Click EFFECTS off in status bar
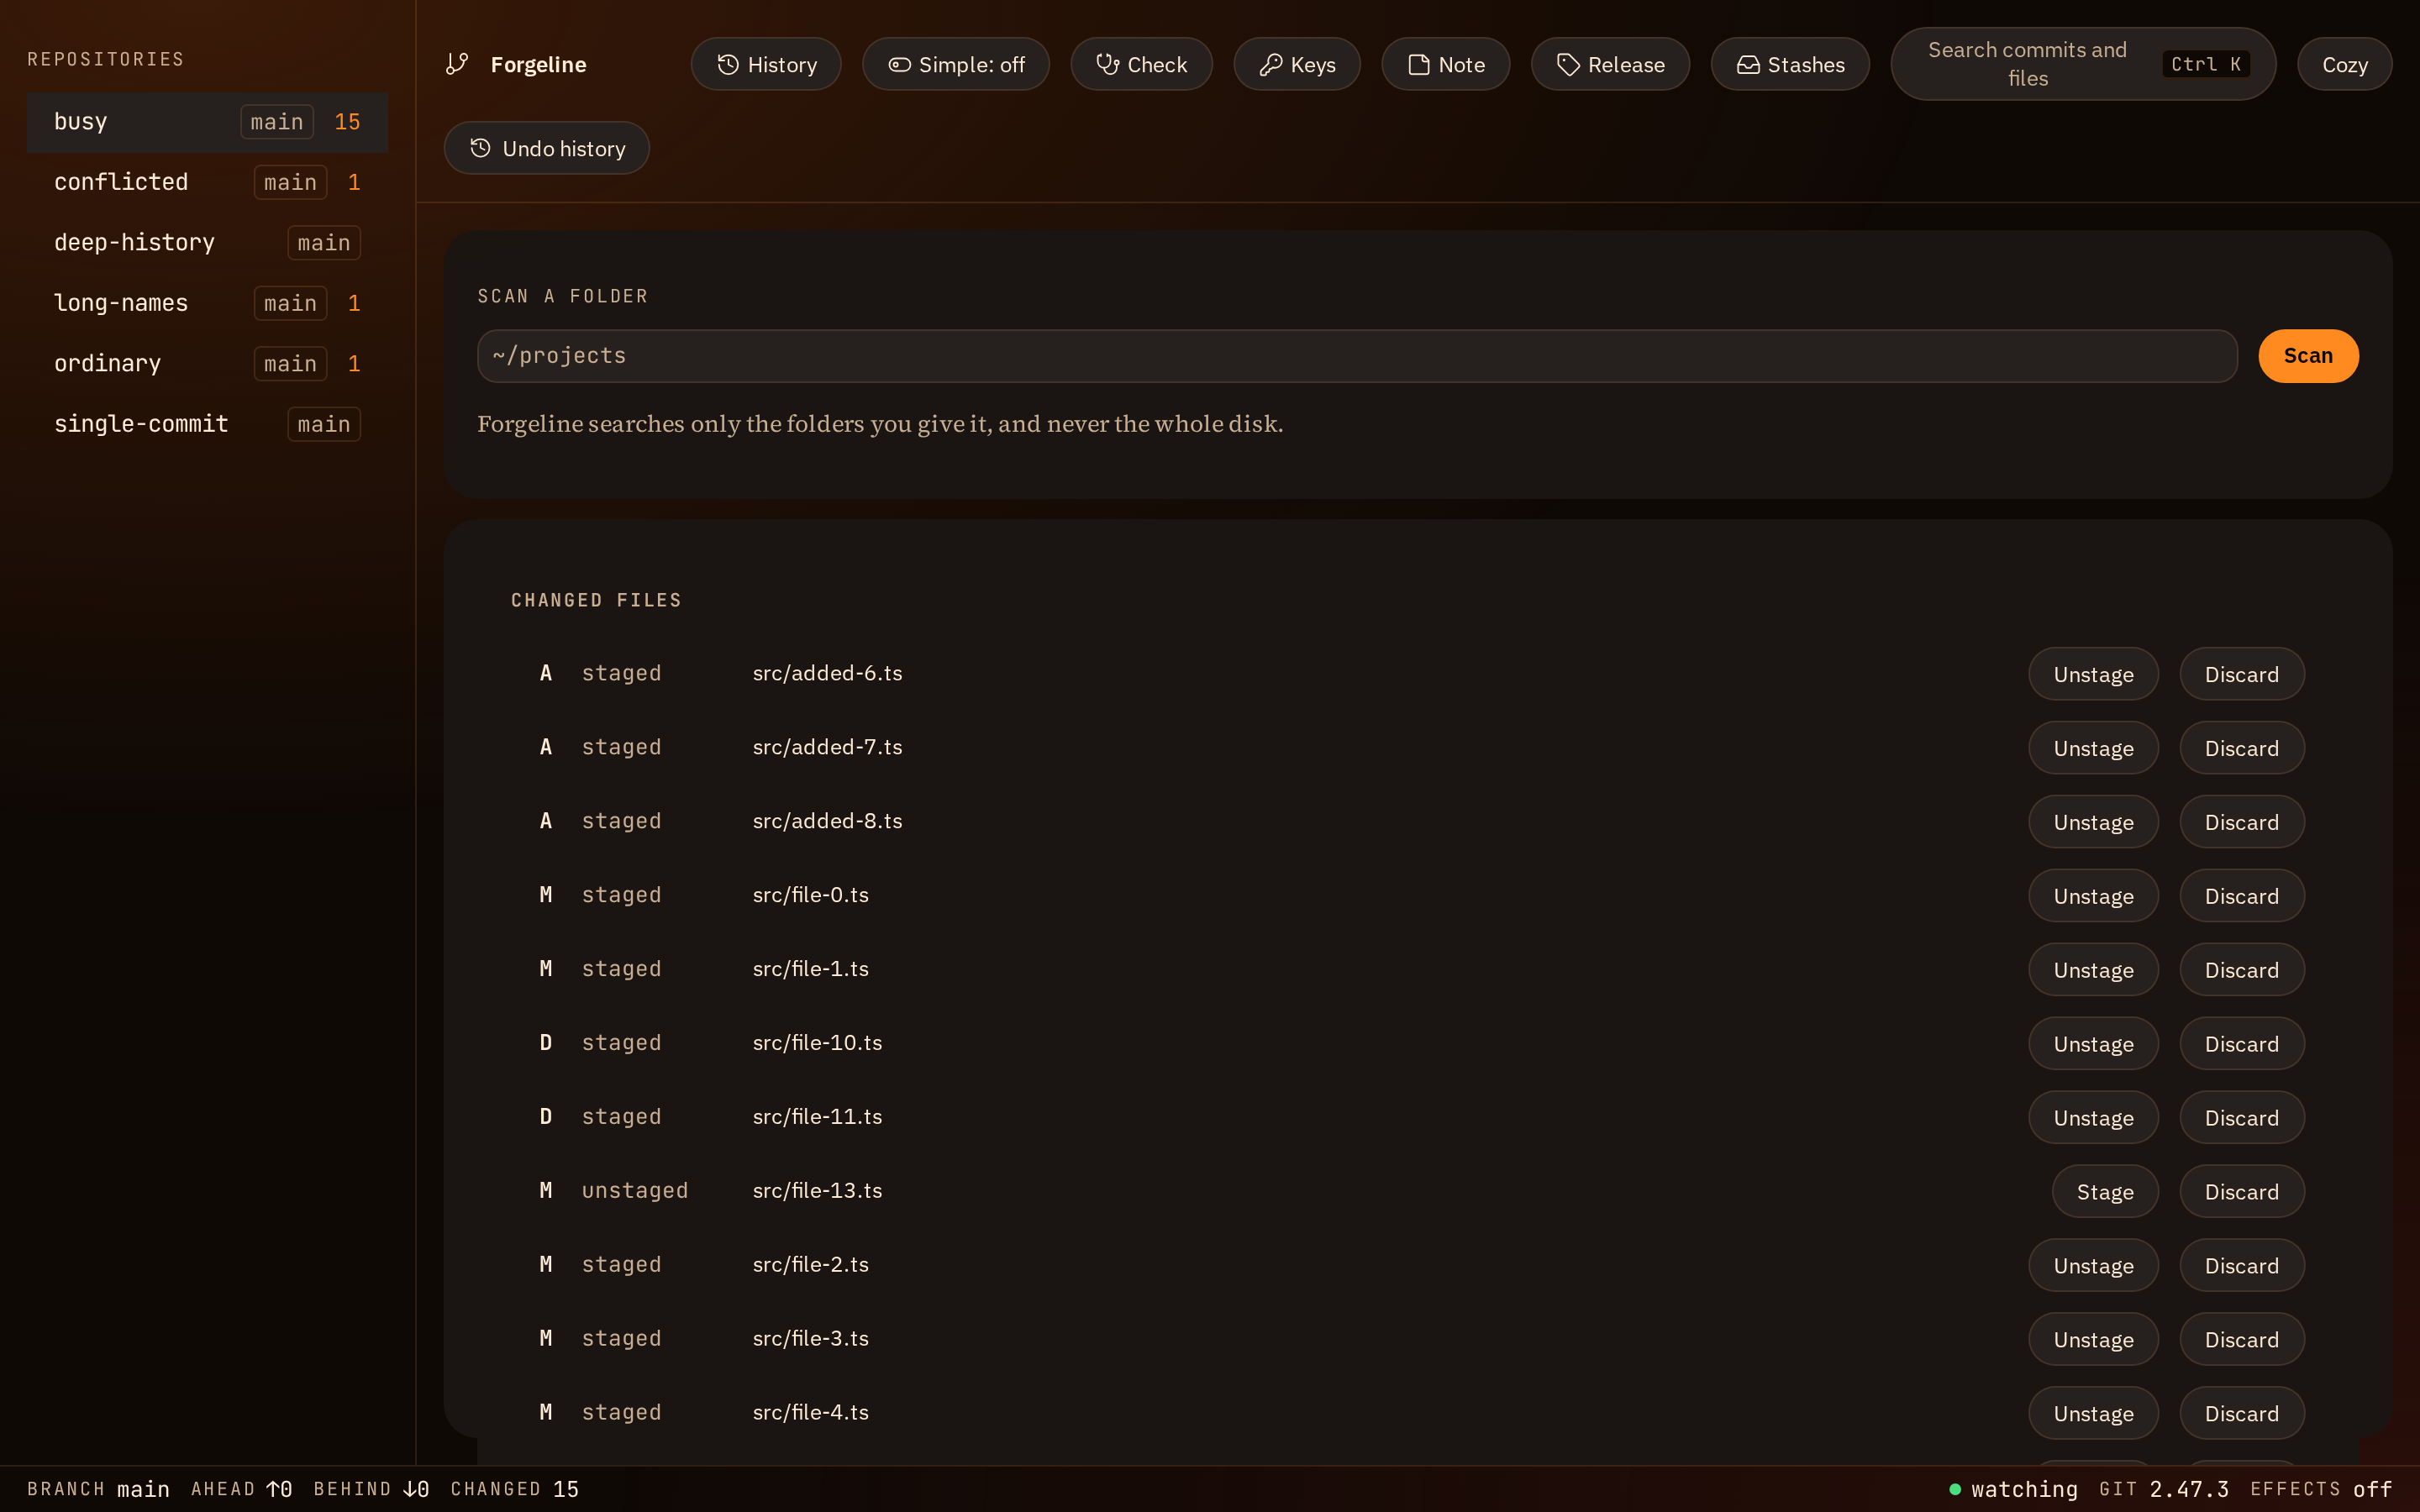The height and width of the screenshot is (1512, 2420). [x=2320, y=1489]
